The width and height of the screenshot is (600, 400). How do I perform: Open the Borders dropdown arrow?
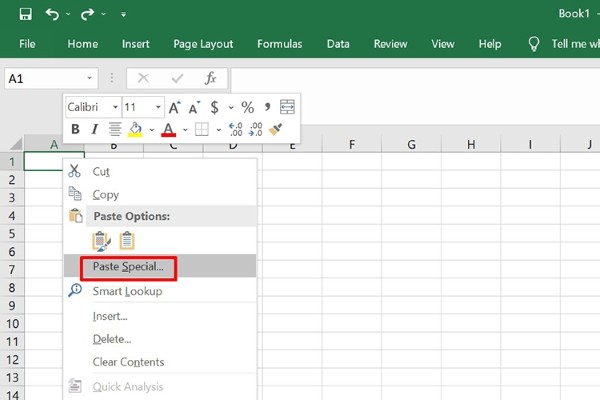point(218,129)
